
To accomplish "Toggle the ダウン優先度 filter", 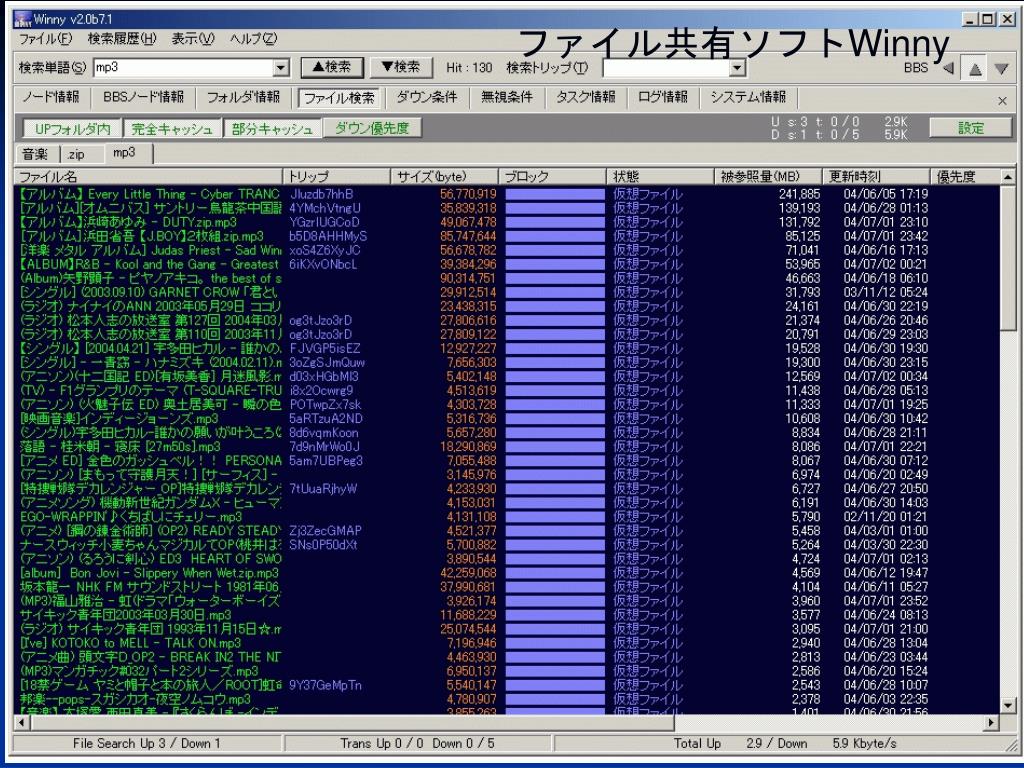I will 372,129.
